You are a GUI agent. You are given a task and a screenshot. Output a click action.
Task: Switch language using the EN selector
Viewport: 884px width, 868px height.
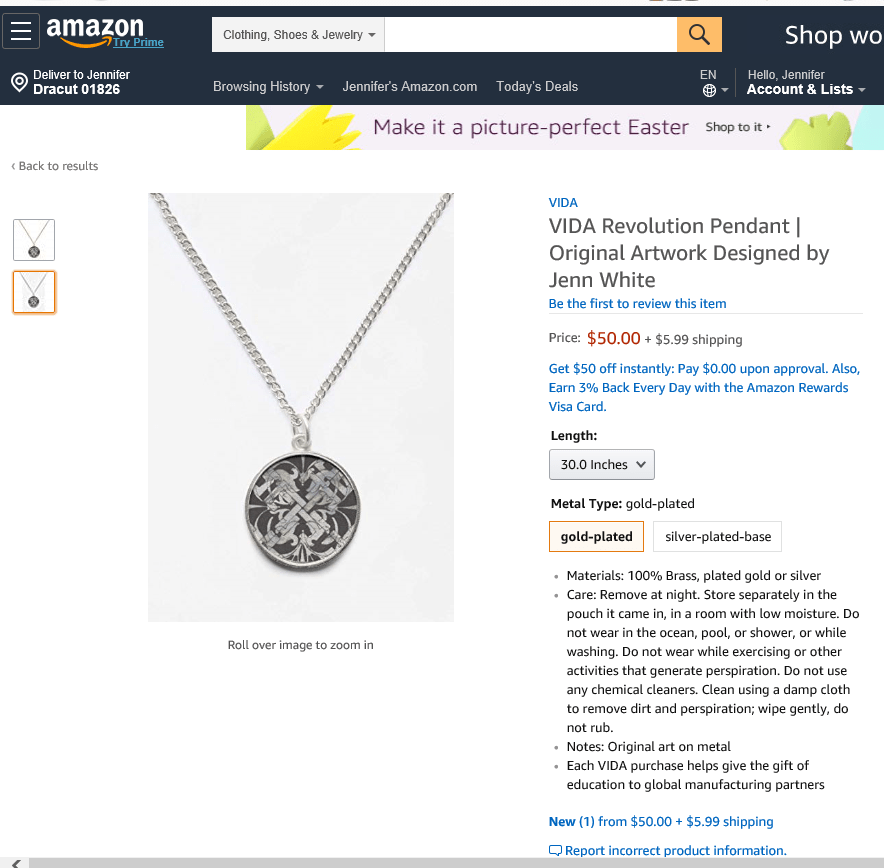708,73
